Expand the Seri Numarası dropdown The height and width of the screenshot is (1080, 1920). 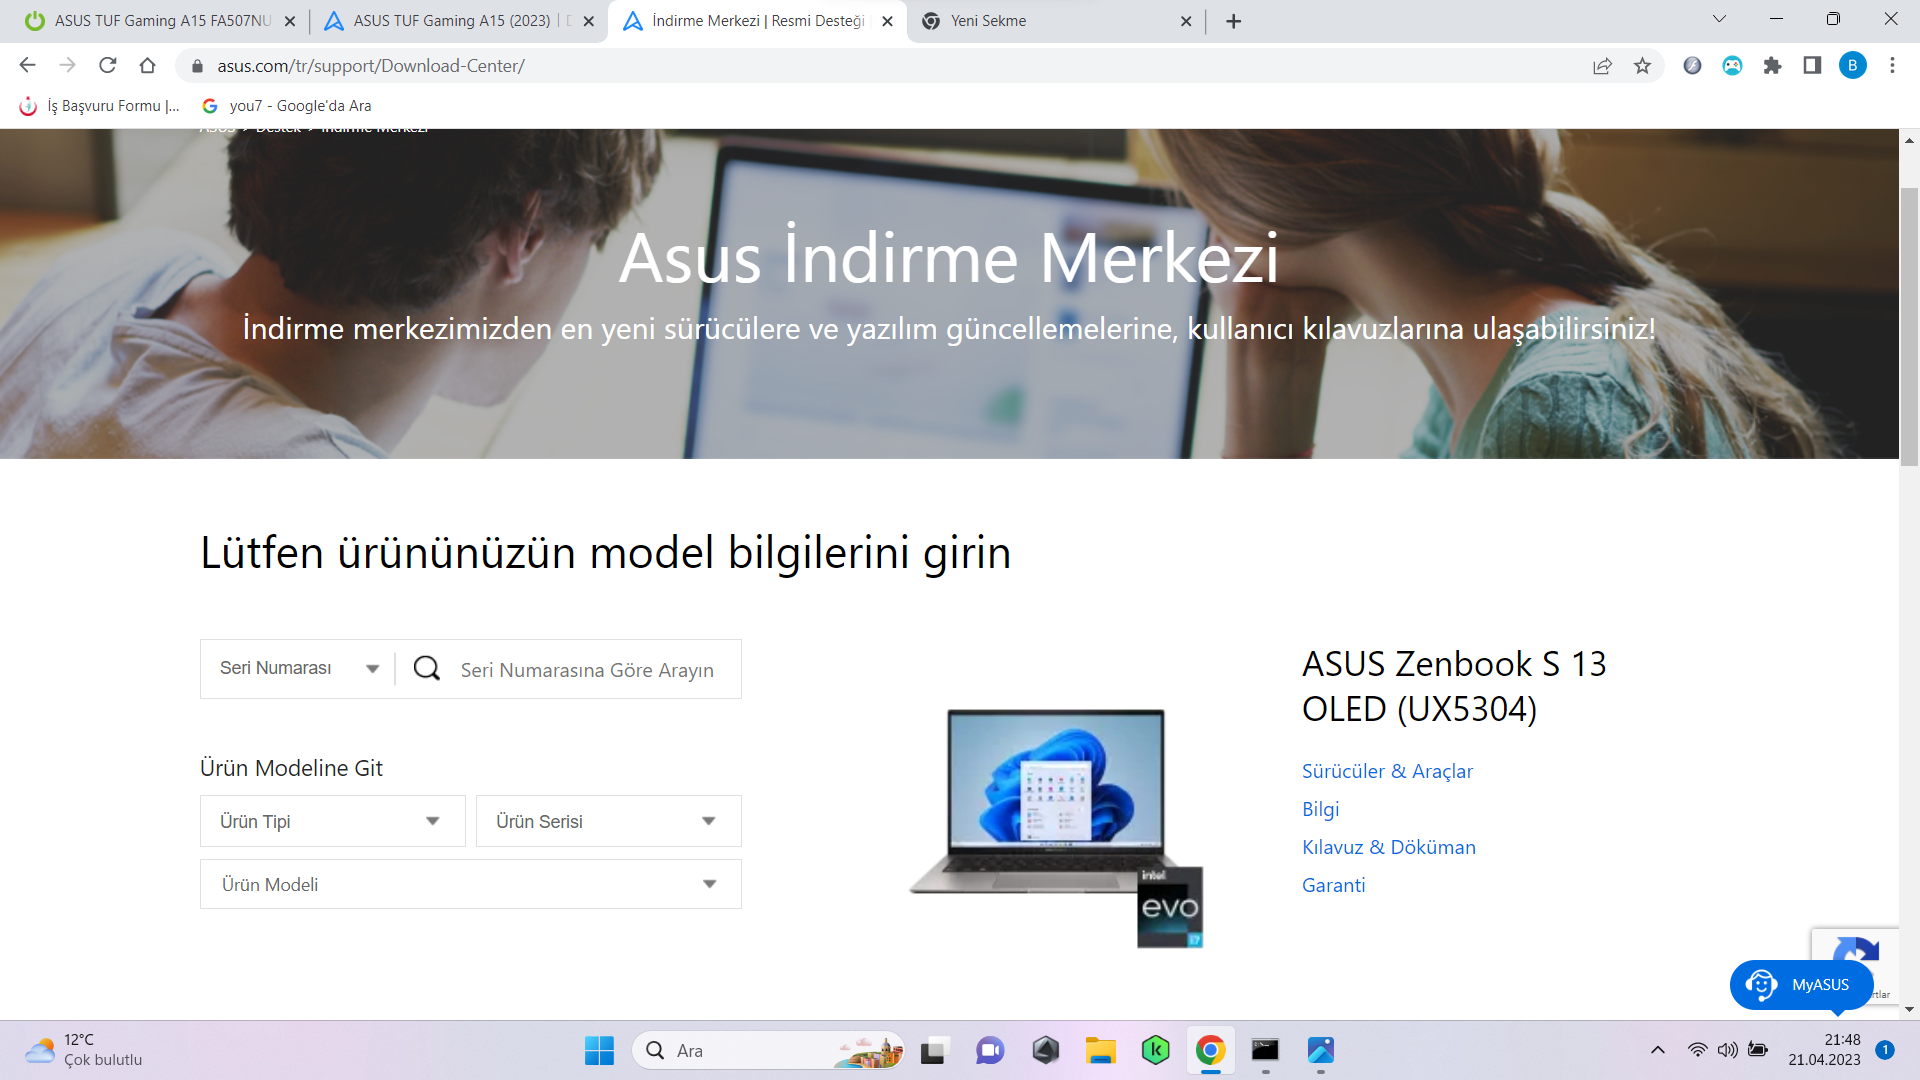click(298, 669)
